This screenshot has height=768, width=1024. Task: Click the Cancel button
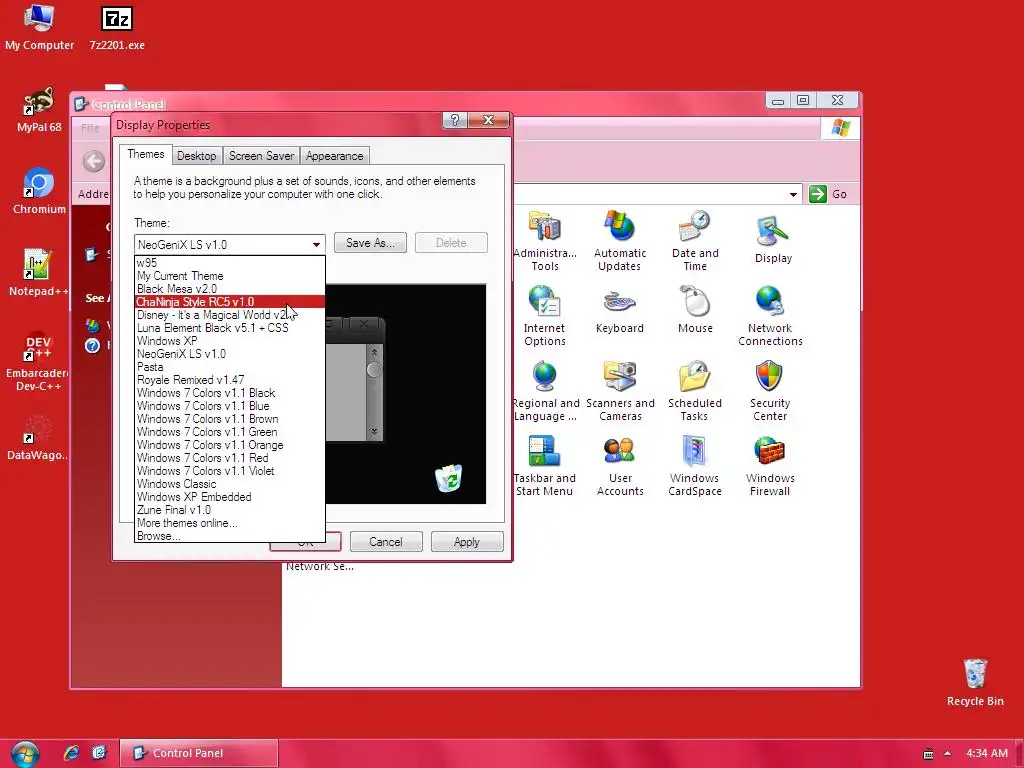point(386,542)
